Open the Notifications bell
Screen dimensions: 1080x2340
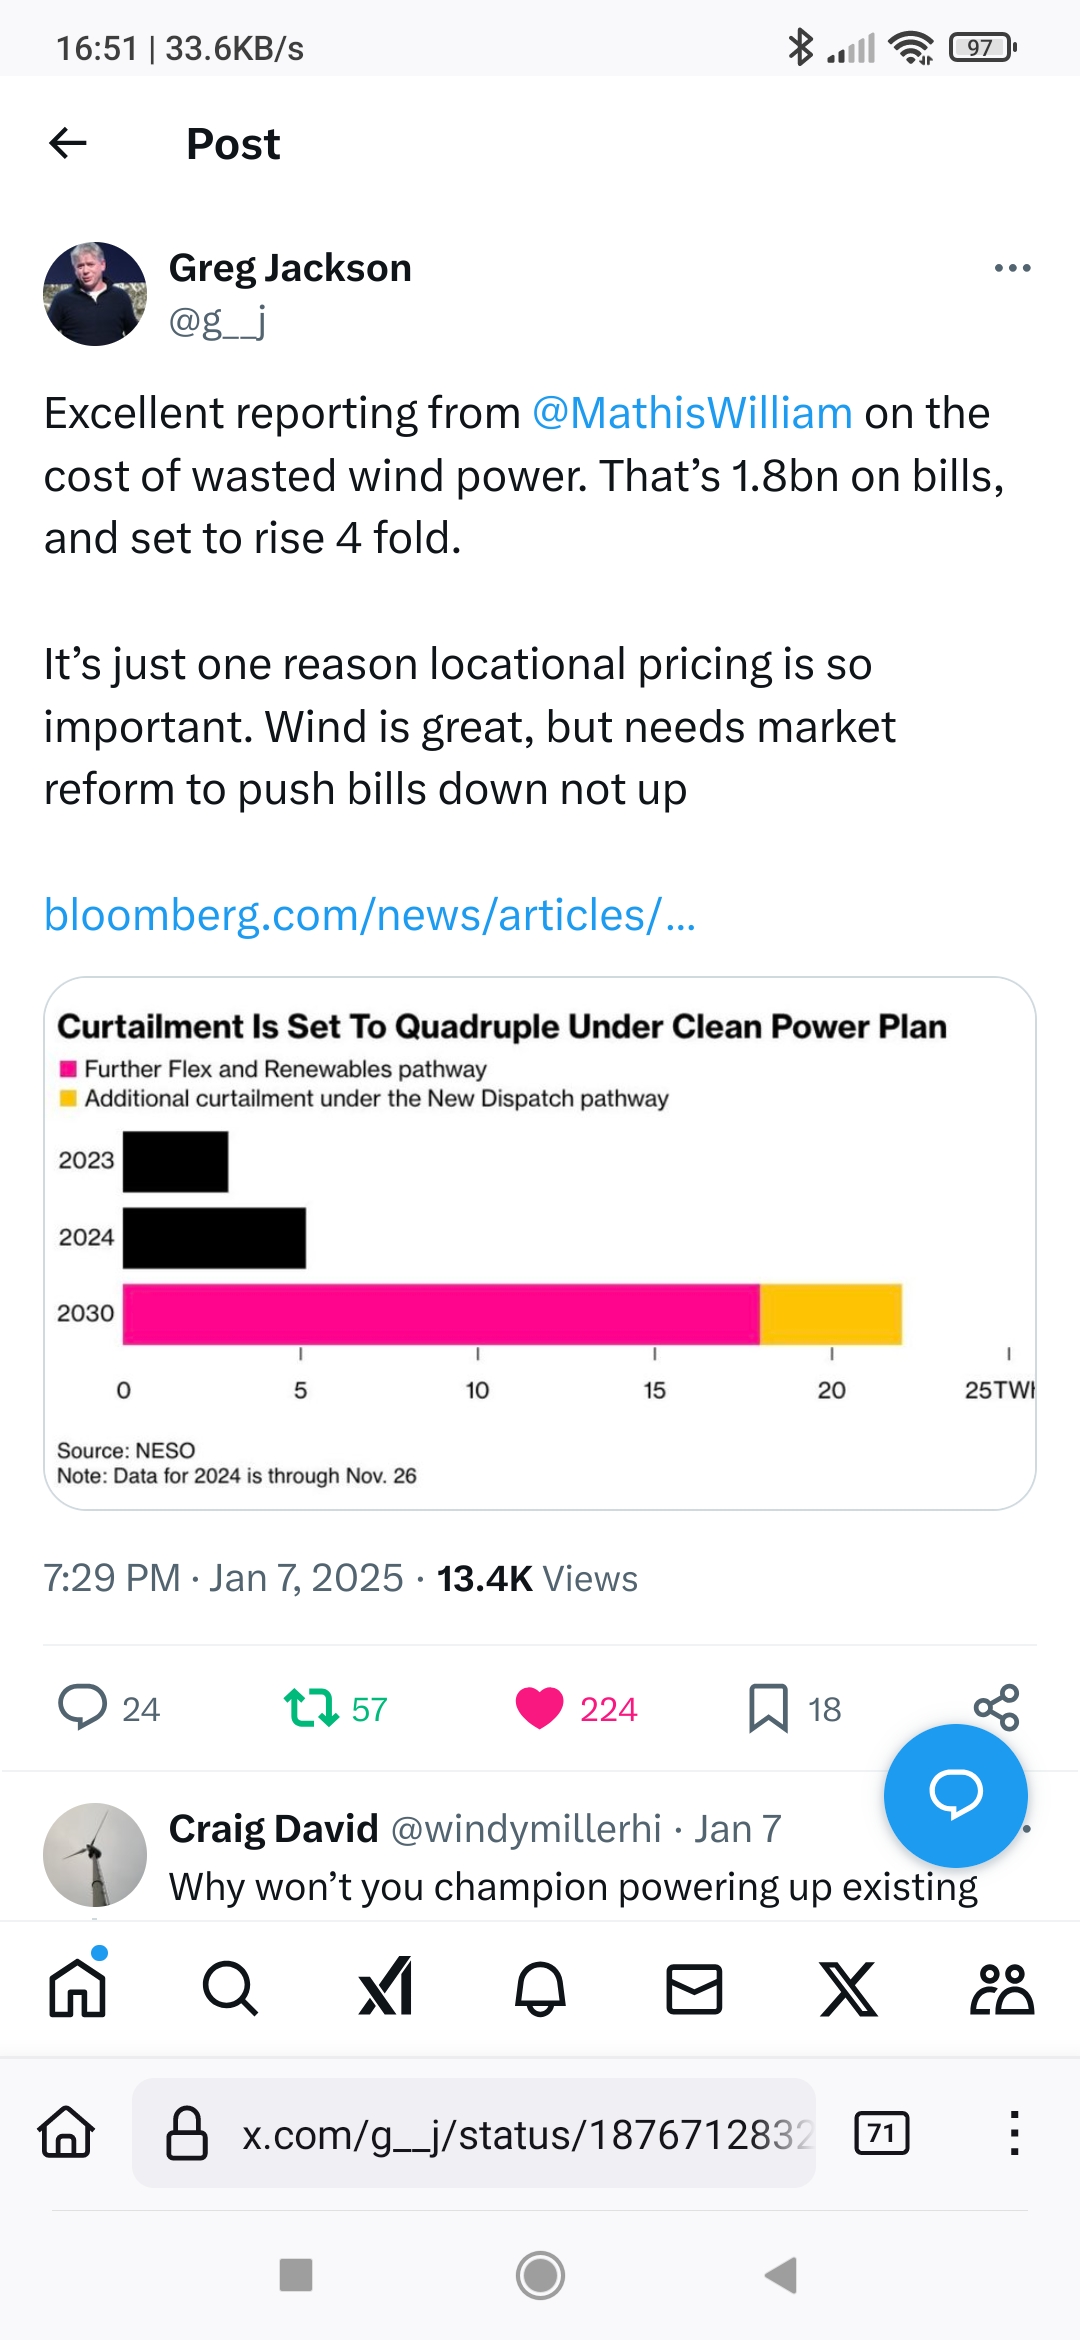click(x=540, y=1988)
